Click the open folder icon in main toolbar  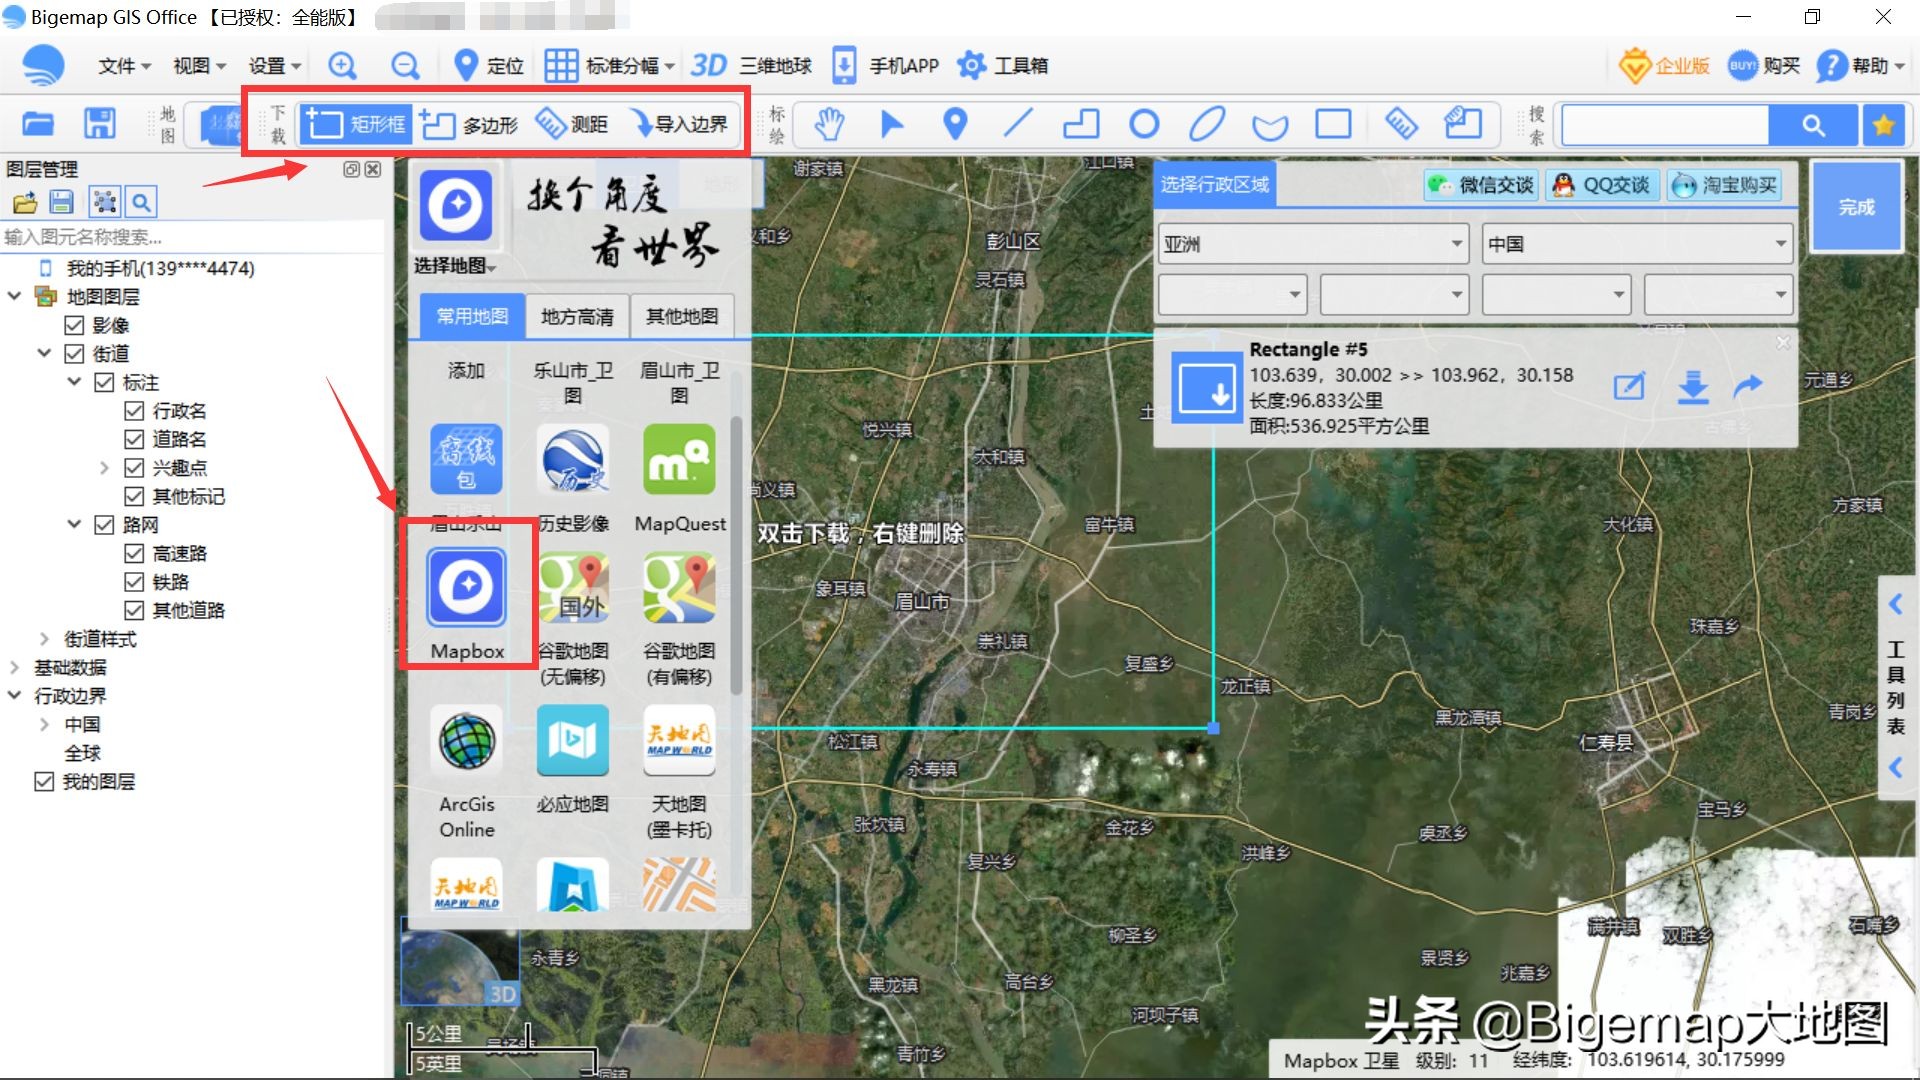point(38,124)
